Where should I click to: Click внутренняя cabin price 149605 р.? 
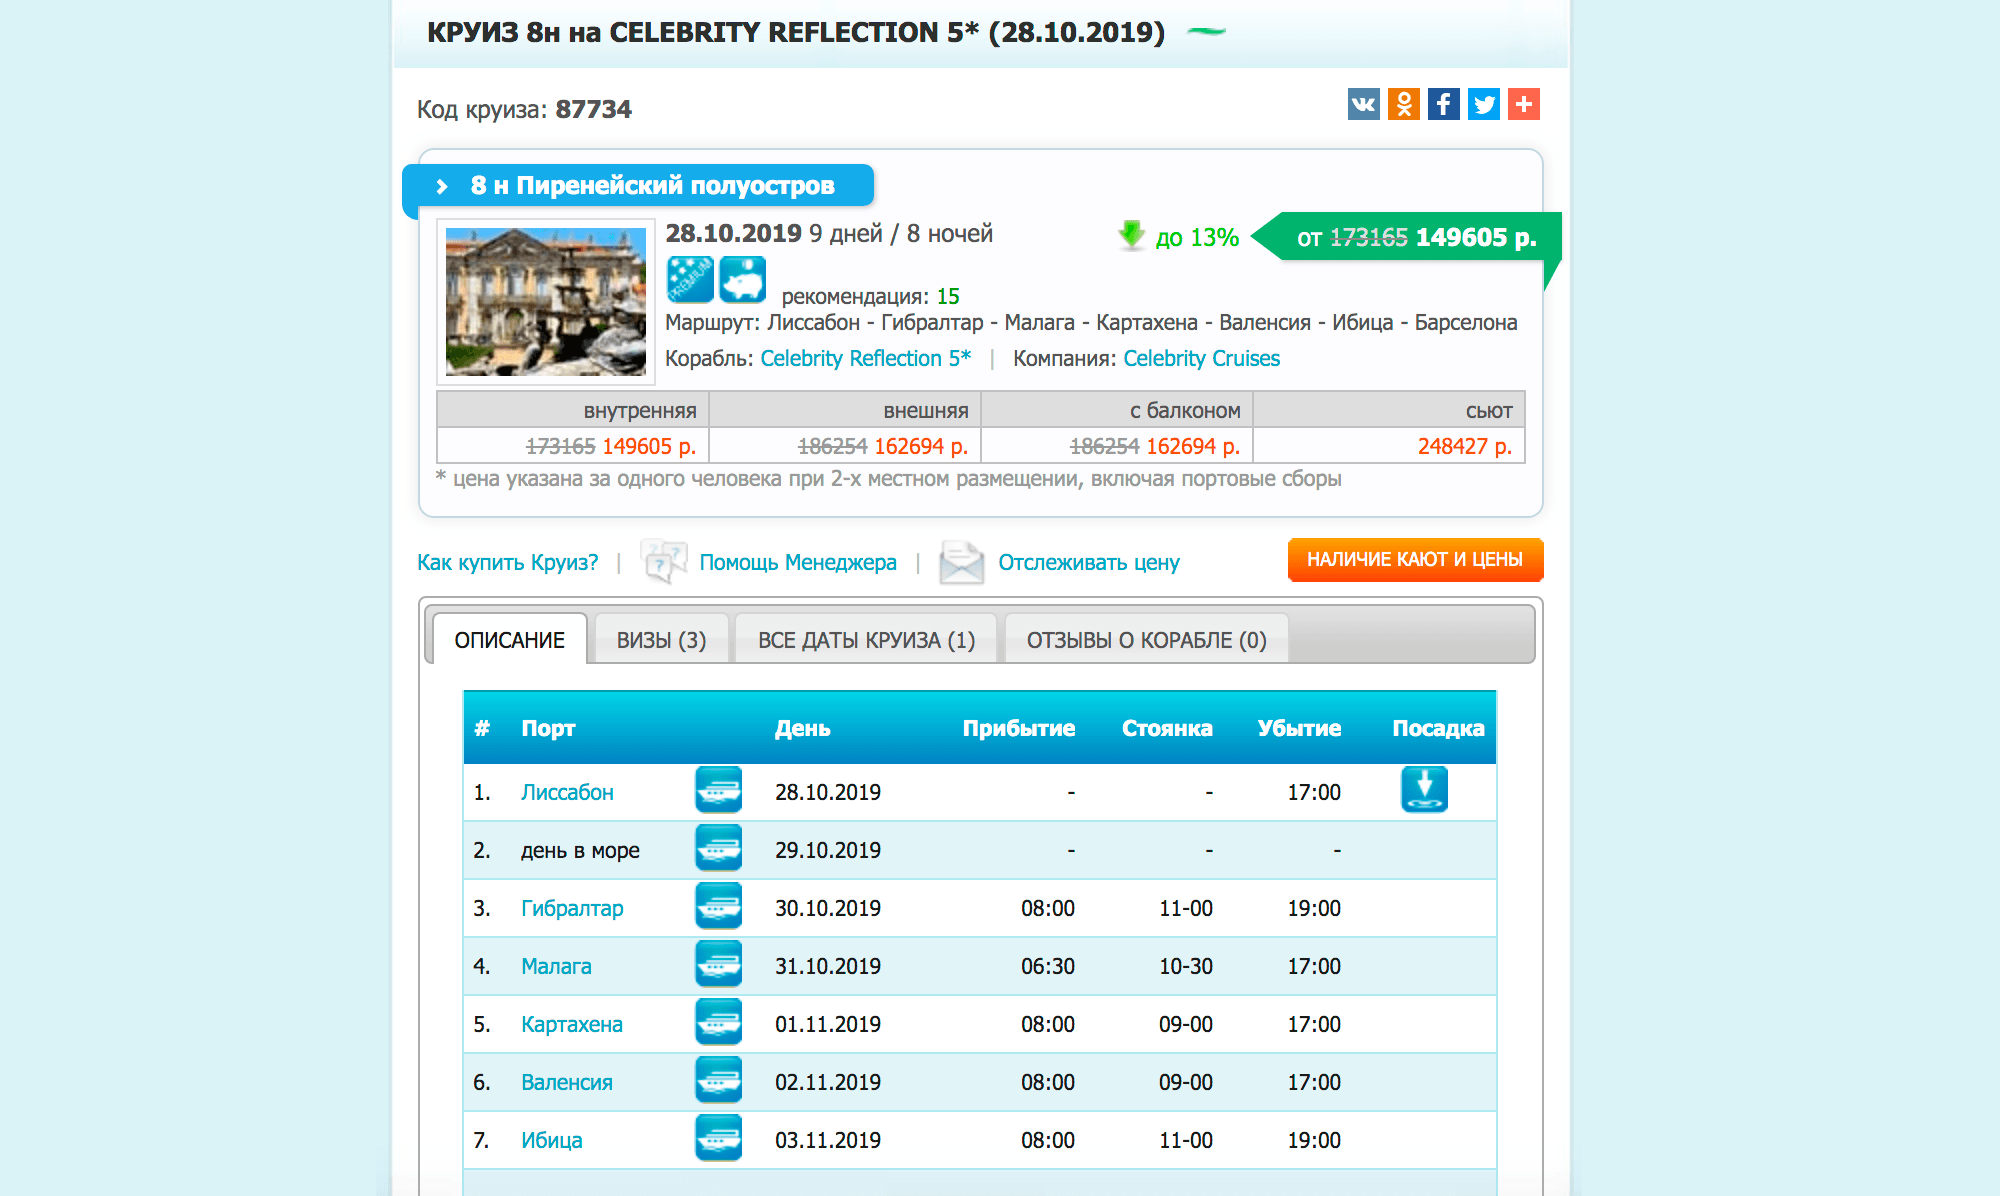click(x=649, y=446)
